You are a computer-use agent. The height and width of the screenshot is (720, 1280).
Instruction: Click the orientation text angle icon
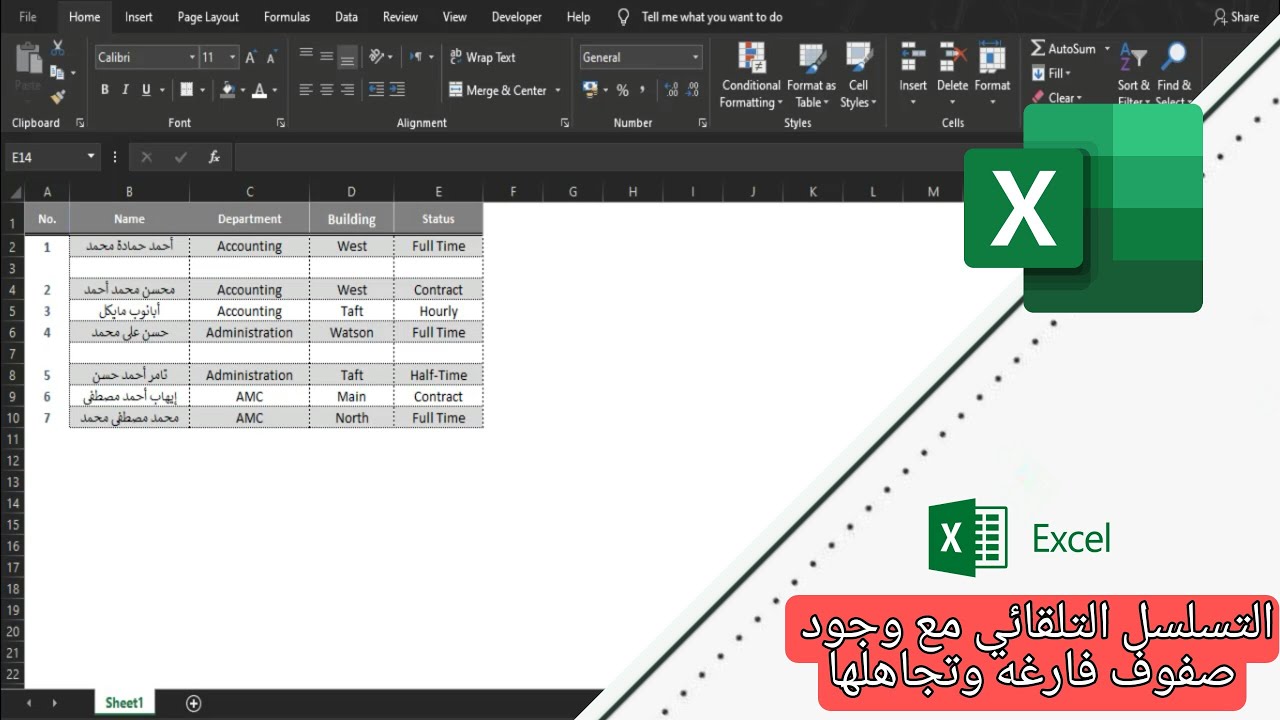[x=376, y=57]
